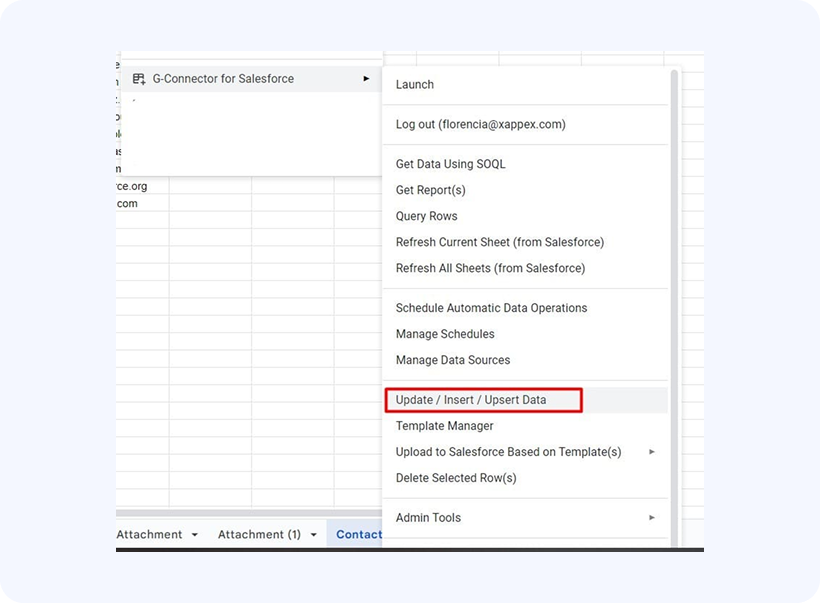Switch to the Contact sheet tab

tap(358, 535)
